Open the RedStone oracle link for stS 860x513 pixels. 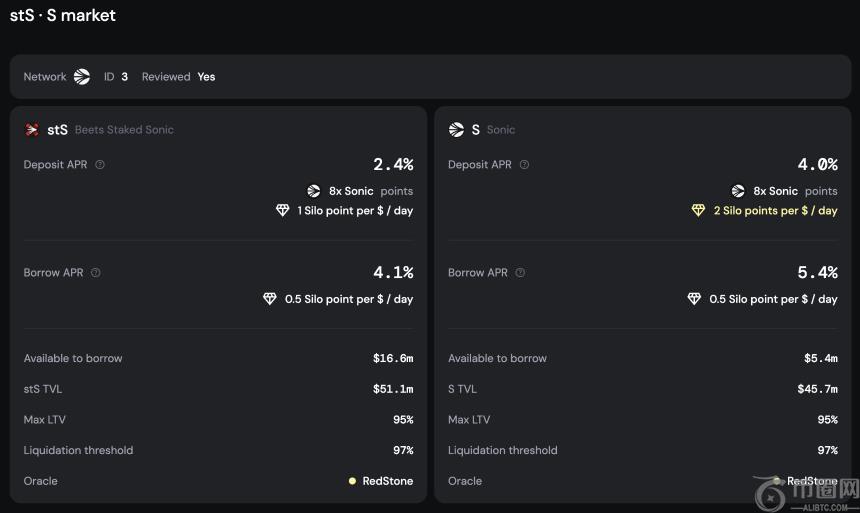(387, 481)
